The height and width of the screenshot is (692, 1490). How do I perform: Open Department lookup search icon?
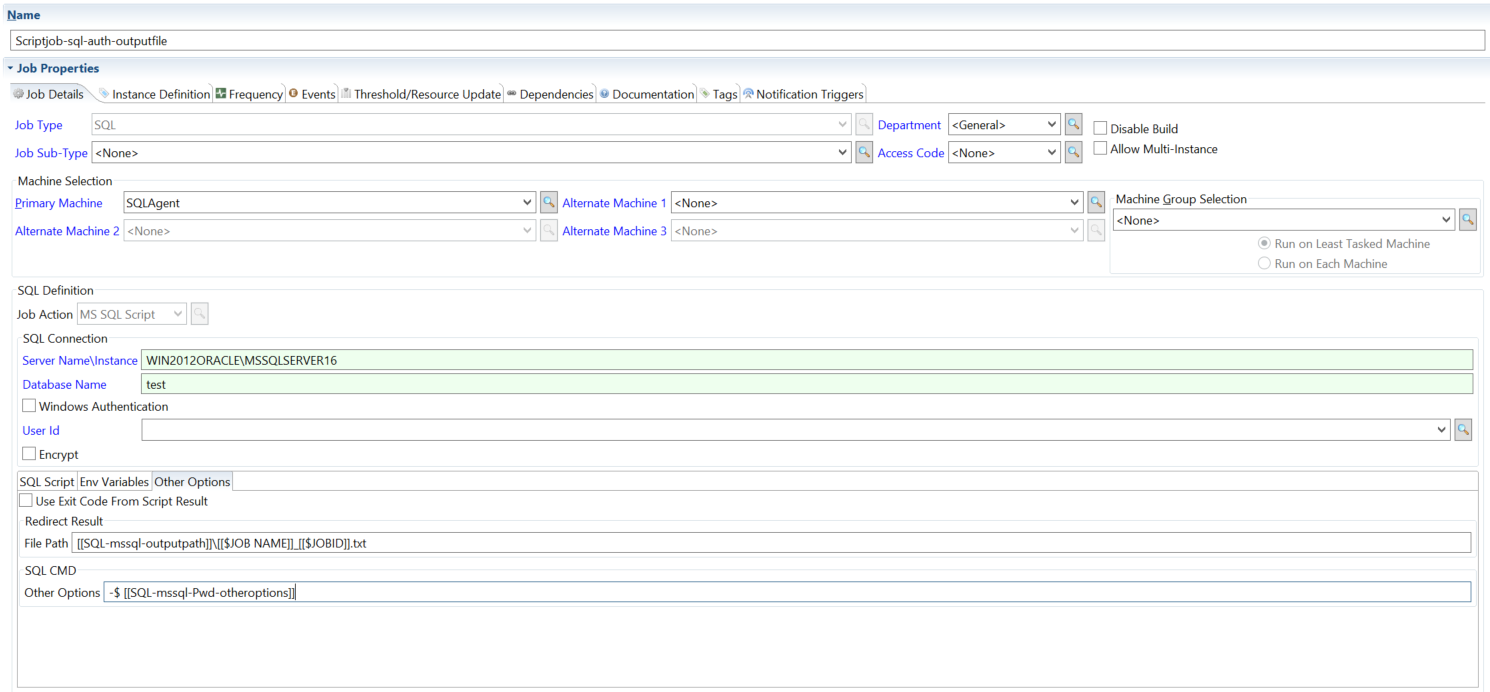pos(1074,125)
